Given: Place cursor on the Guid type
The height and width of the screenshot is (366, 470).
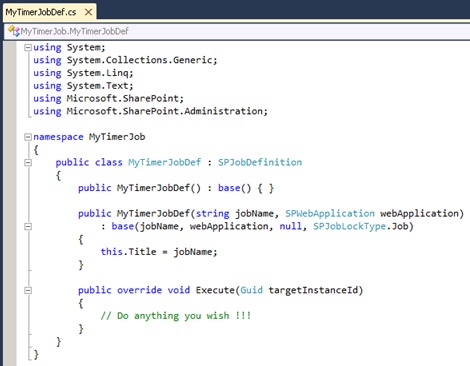Looking at the screenshot, I should (x=251, y=290).
